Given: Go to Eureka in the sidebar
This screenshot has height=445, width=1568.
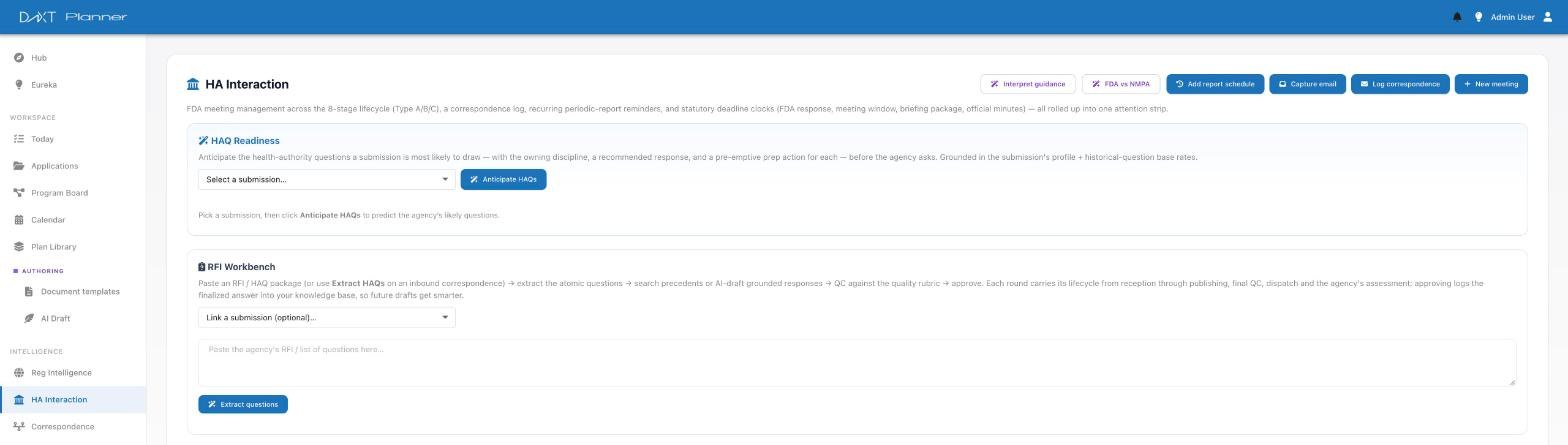Looking at the screenshot, I should [x=73, y=85].
